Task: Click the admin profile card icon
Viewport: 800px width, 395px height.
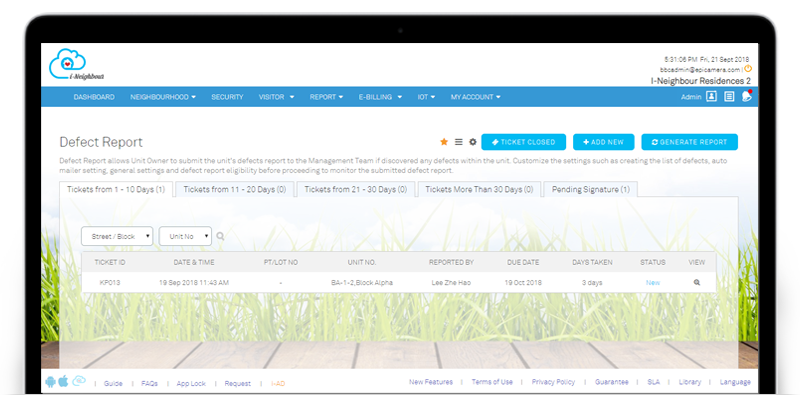Action: pos(712,96)
